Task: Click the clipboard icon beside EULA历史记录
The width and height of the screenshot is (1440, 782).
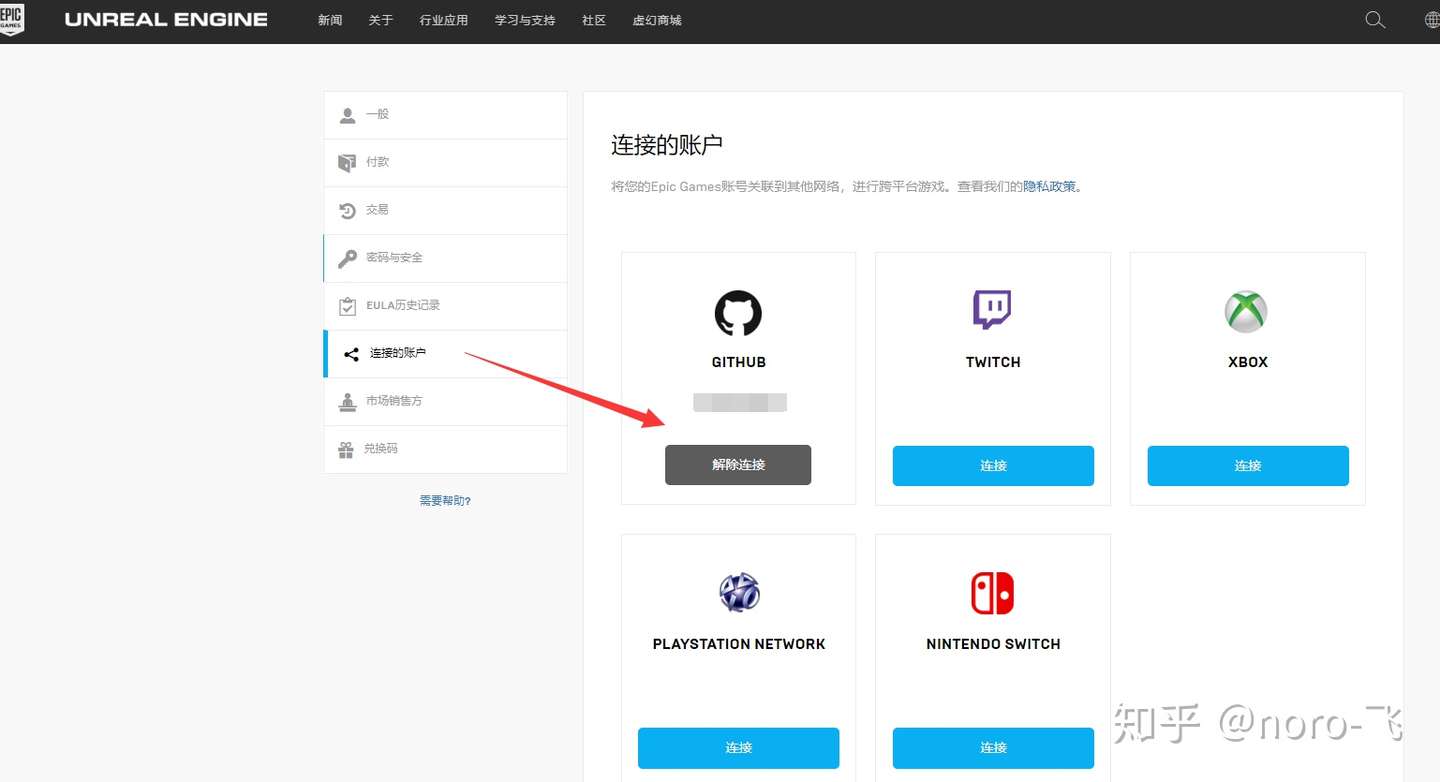Action: pos(347,306)
